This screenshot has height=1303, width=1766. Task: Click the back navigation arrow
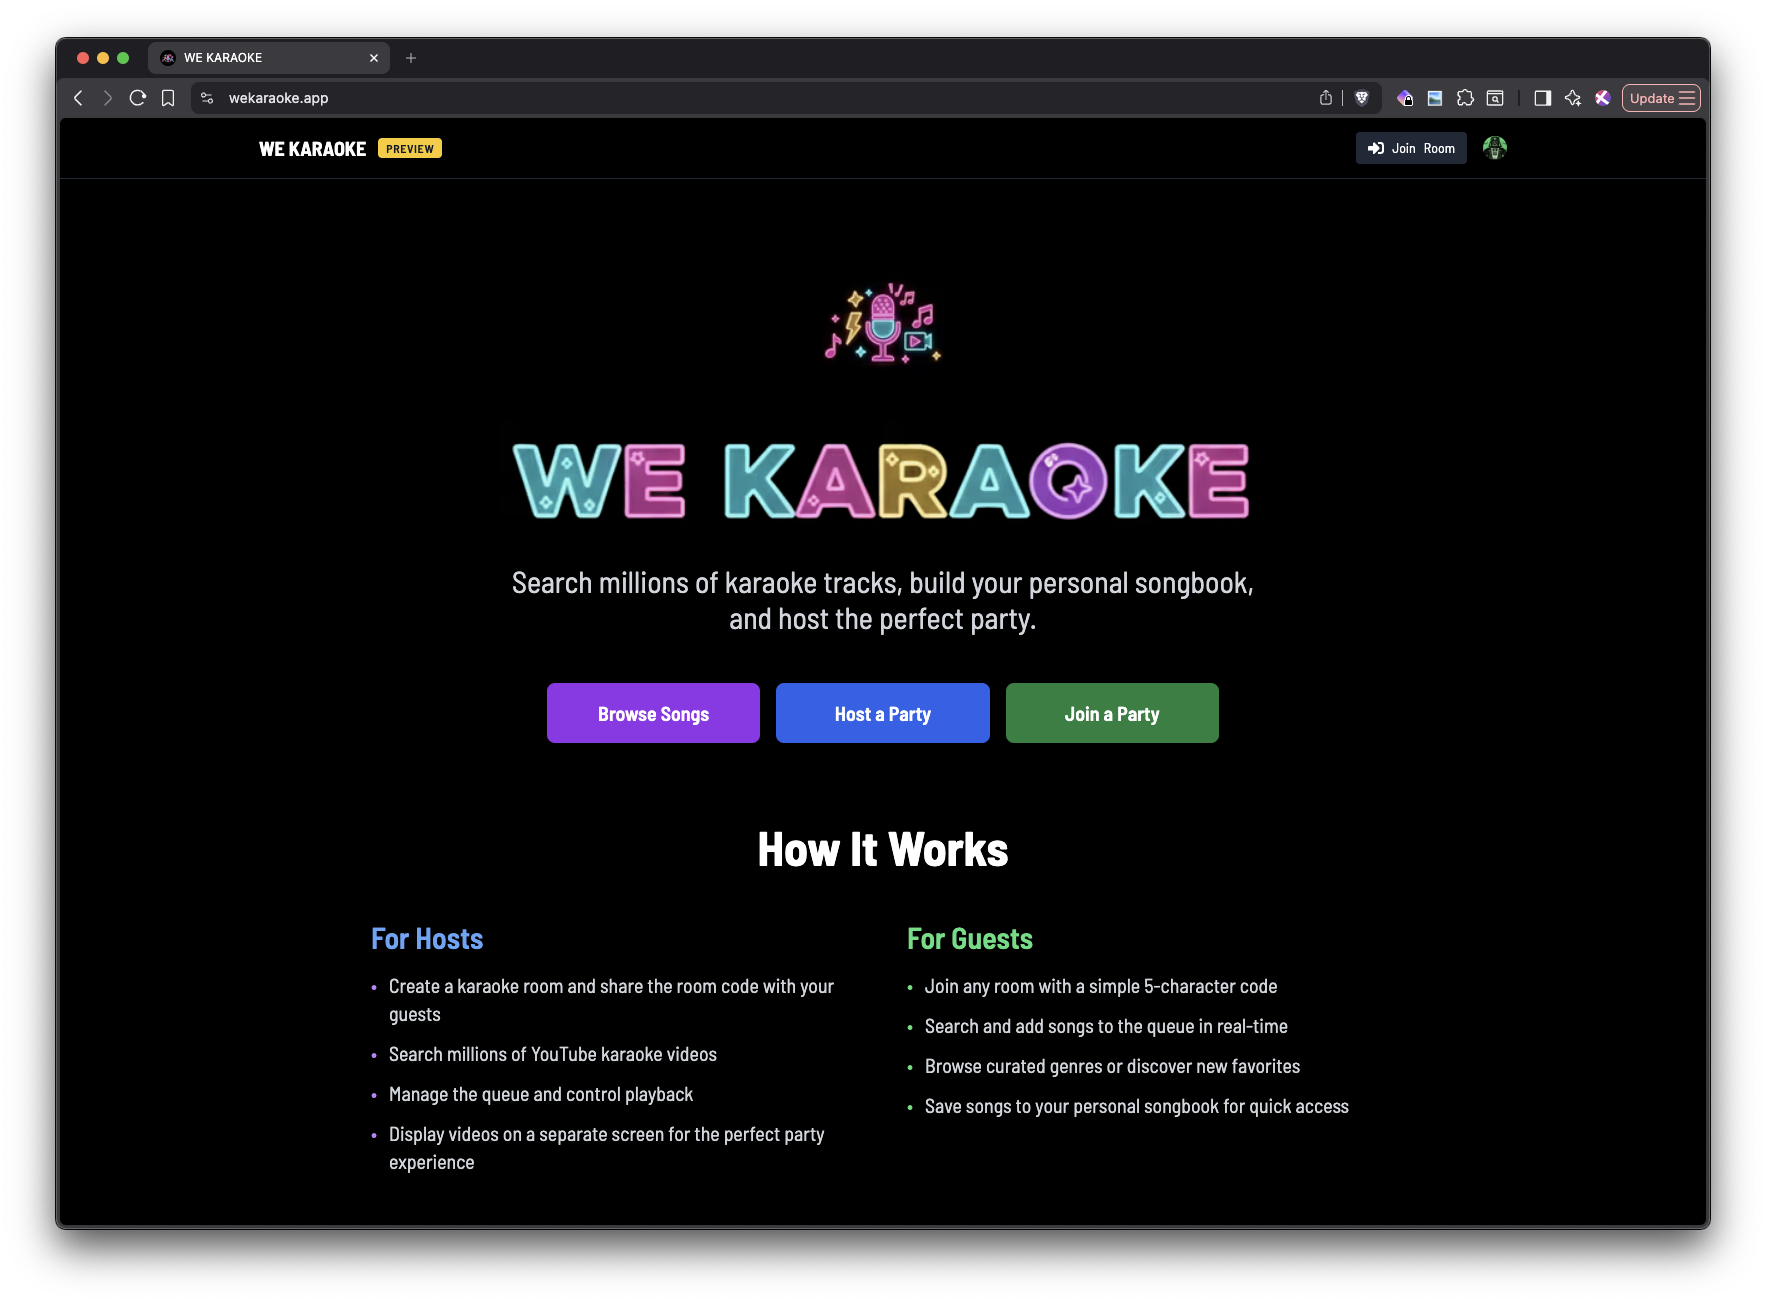pos(77,98)
